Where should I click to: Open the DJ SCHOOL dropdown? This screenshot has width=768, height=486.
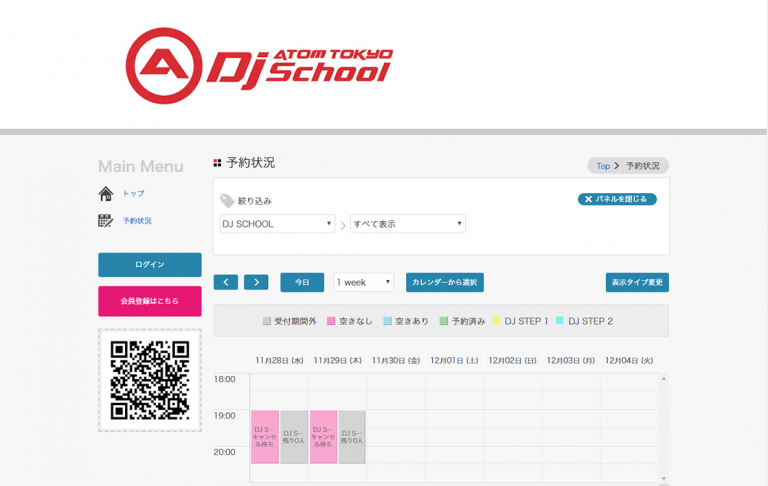click(x=277, y=224)
